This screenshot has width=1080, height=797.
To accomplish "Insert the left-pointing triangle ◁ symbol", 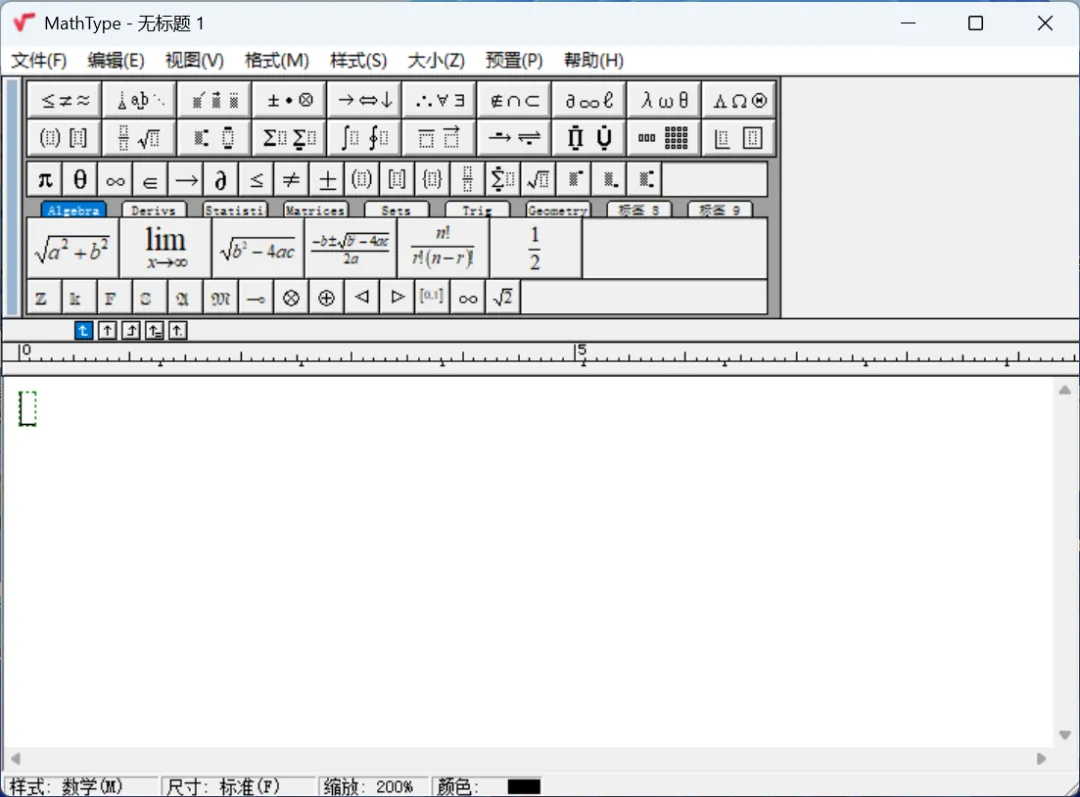I will (362, 298).
